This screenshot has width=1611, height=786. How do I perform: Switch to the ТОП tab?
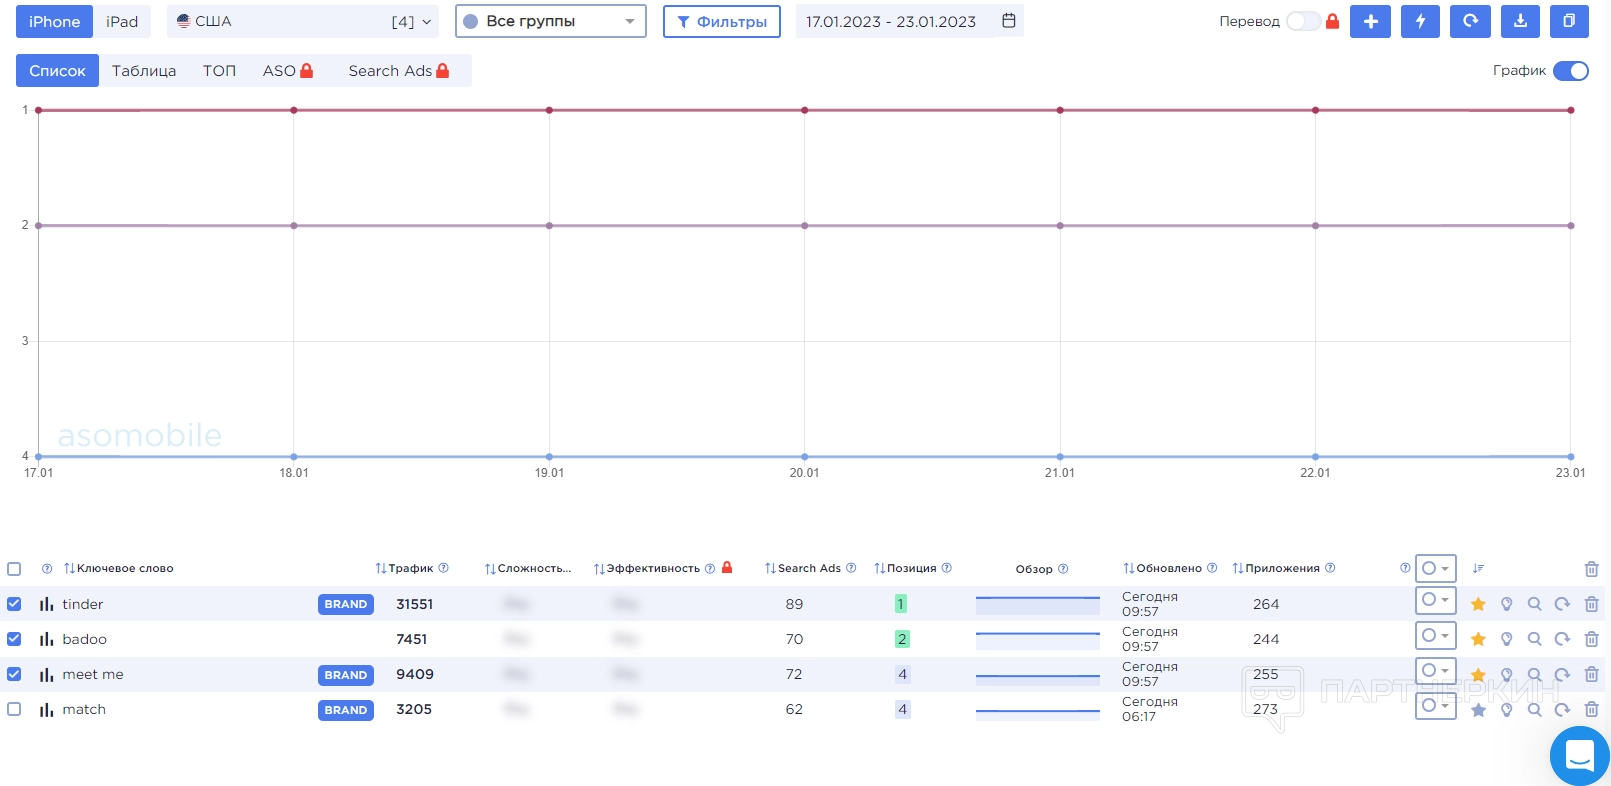pyautogui.click(x=219, y=71)
